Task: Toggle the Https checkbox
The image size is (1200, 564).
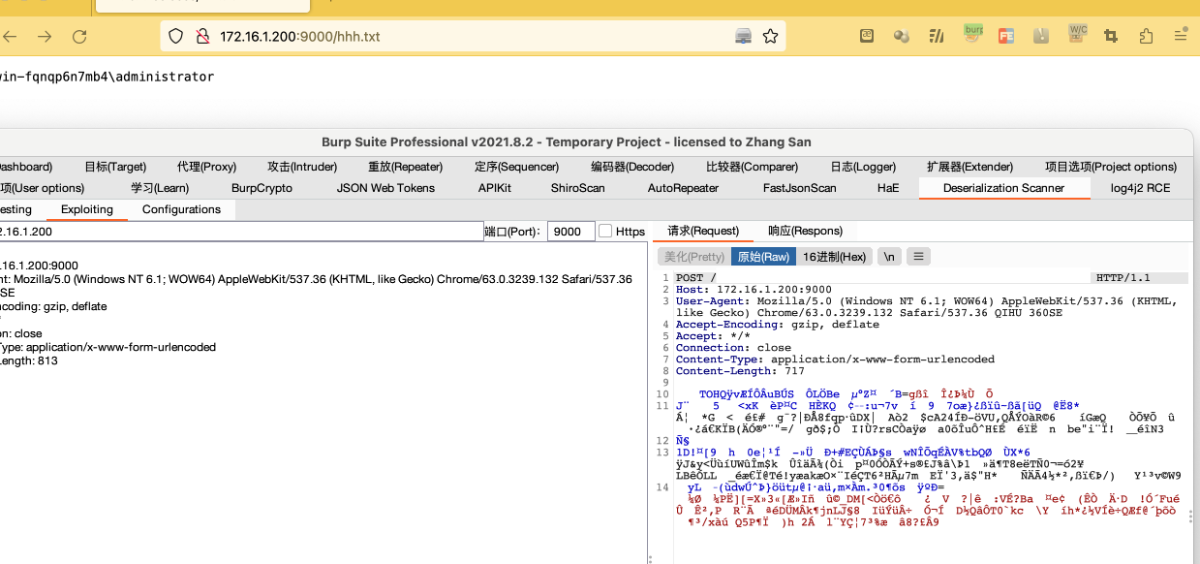Action: click(605, 231)
